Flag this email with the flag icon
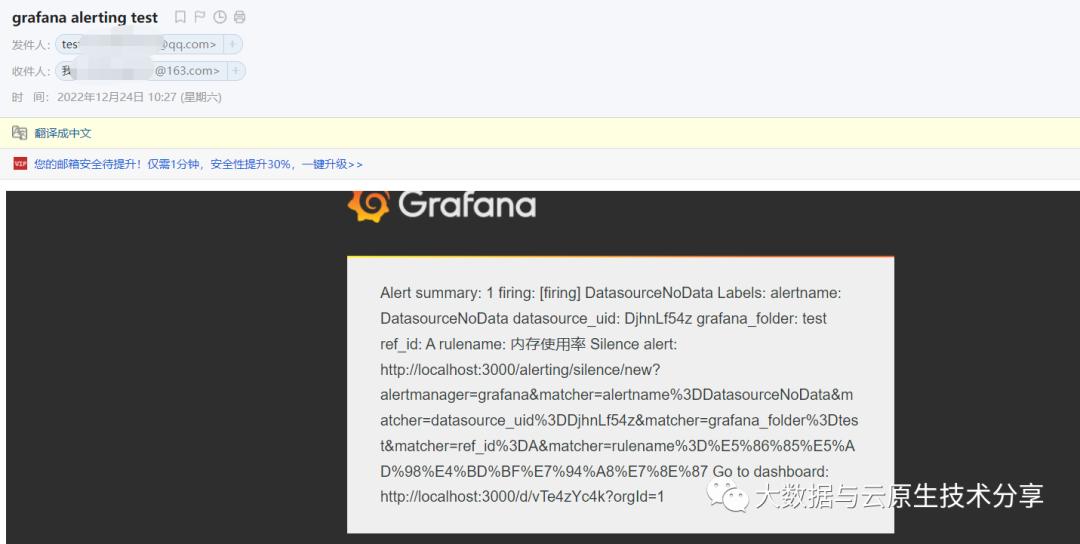Screen dimensions: 1080x544 (200, 17)
